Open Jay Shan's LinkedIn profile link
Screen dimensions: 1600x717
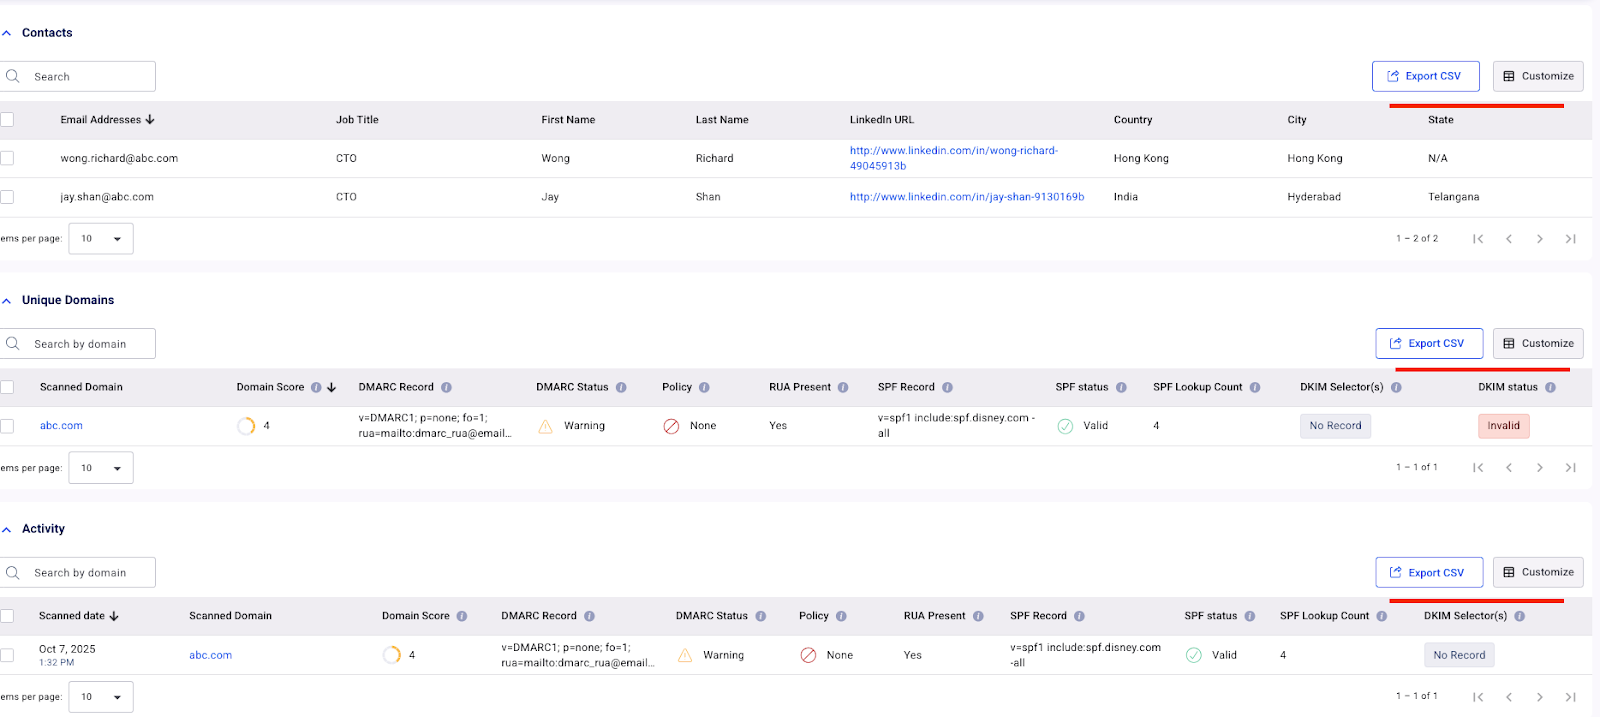click(966, 197)
